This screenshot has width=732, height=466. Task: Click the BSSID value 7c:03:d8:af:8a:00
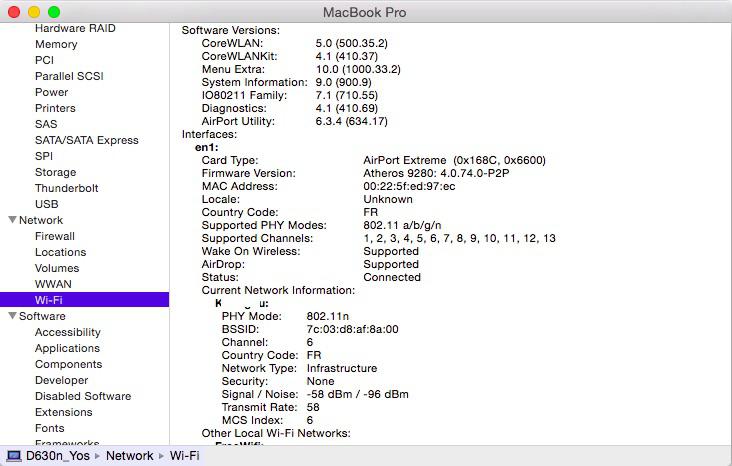[352, 329]
